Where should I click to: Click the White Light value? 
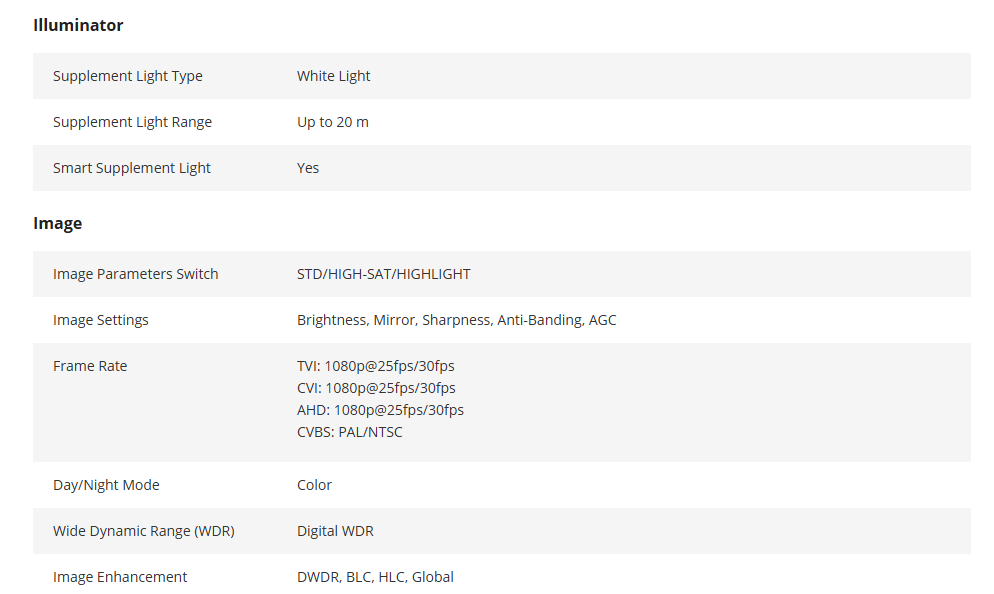(x=333, y=76)
